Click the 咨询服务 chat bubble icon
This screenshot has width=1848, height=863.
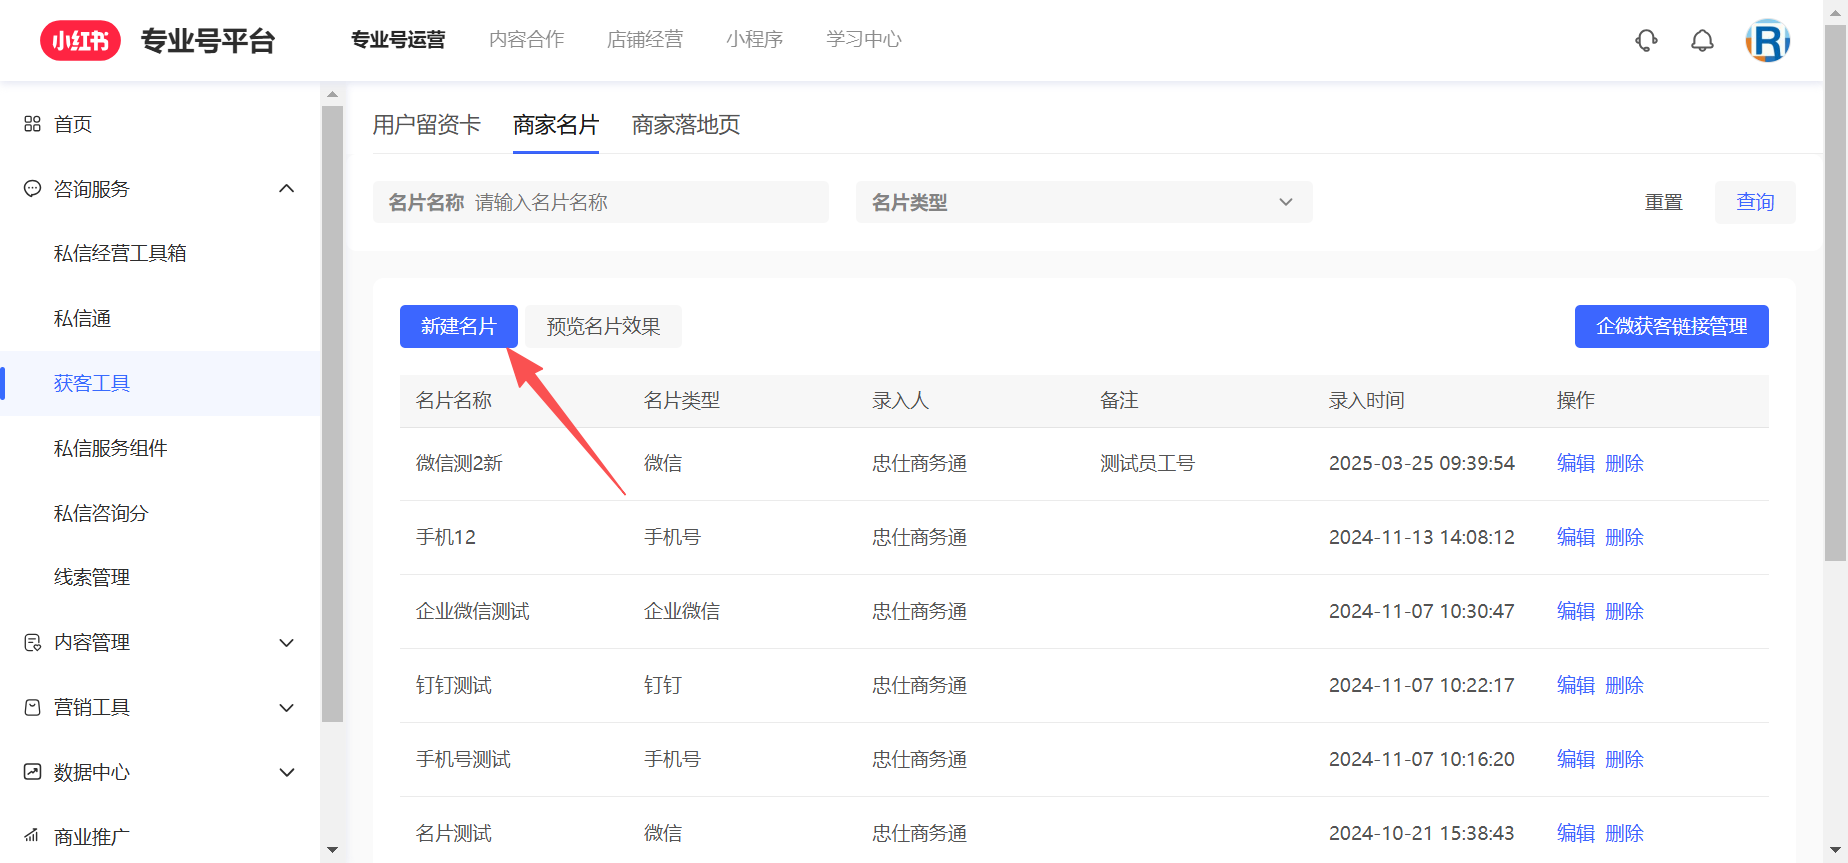tap(32, 189)
